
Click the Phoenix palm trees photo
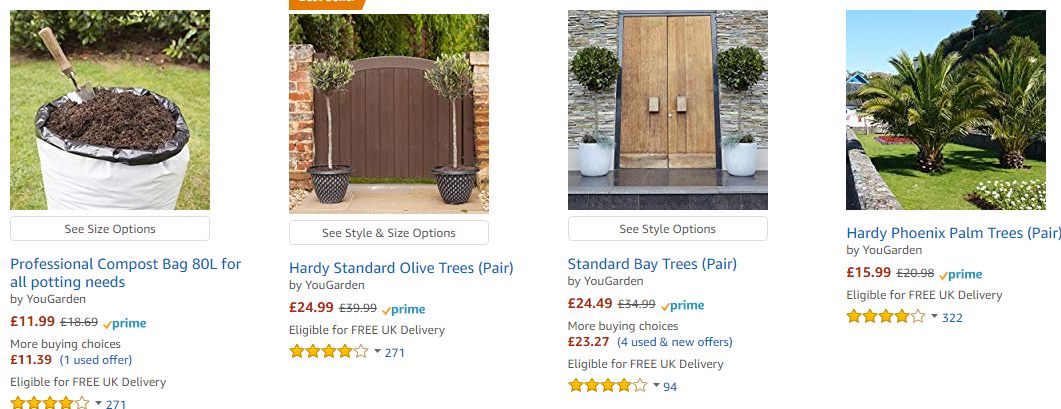pyautogui.click(x=946, y=110)
